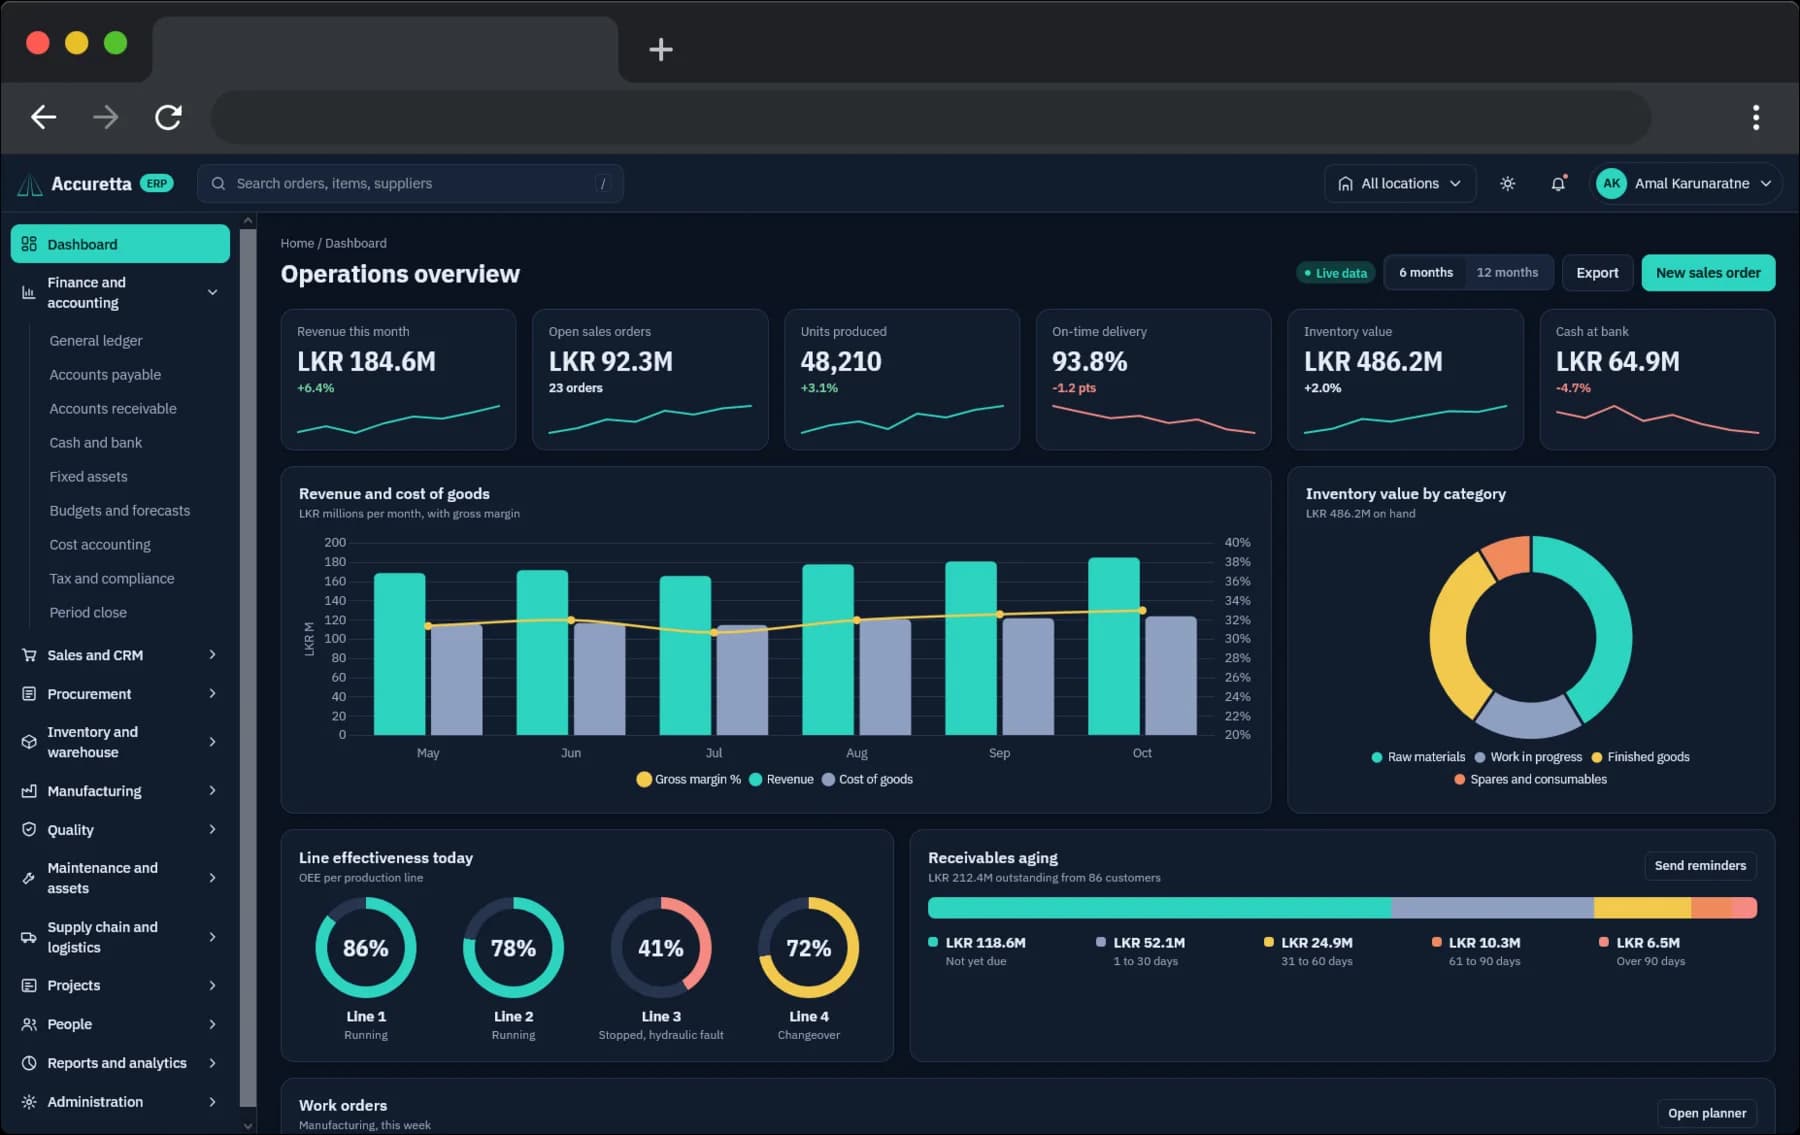Switch to the 12 months range
The width and height of the screenshot is (1800, 1135).
1507,273
